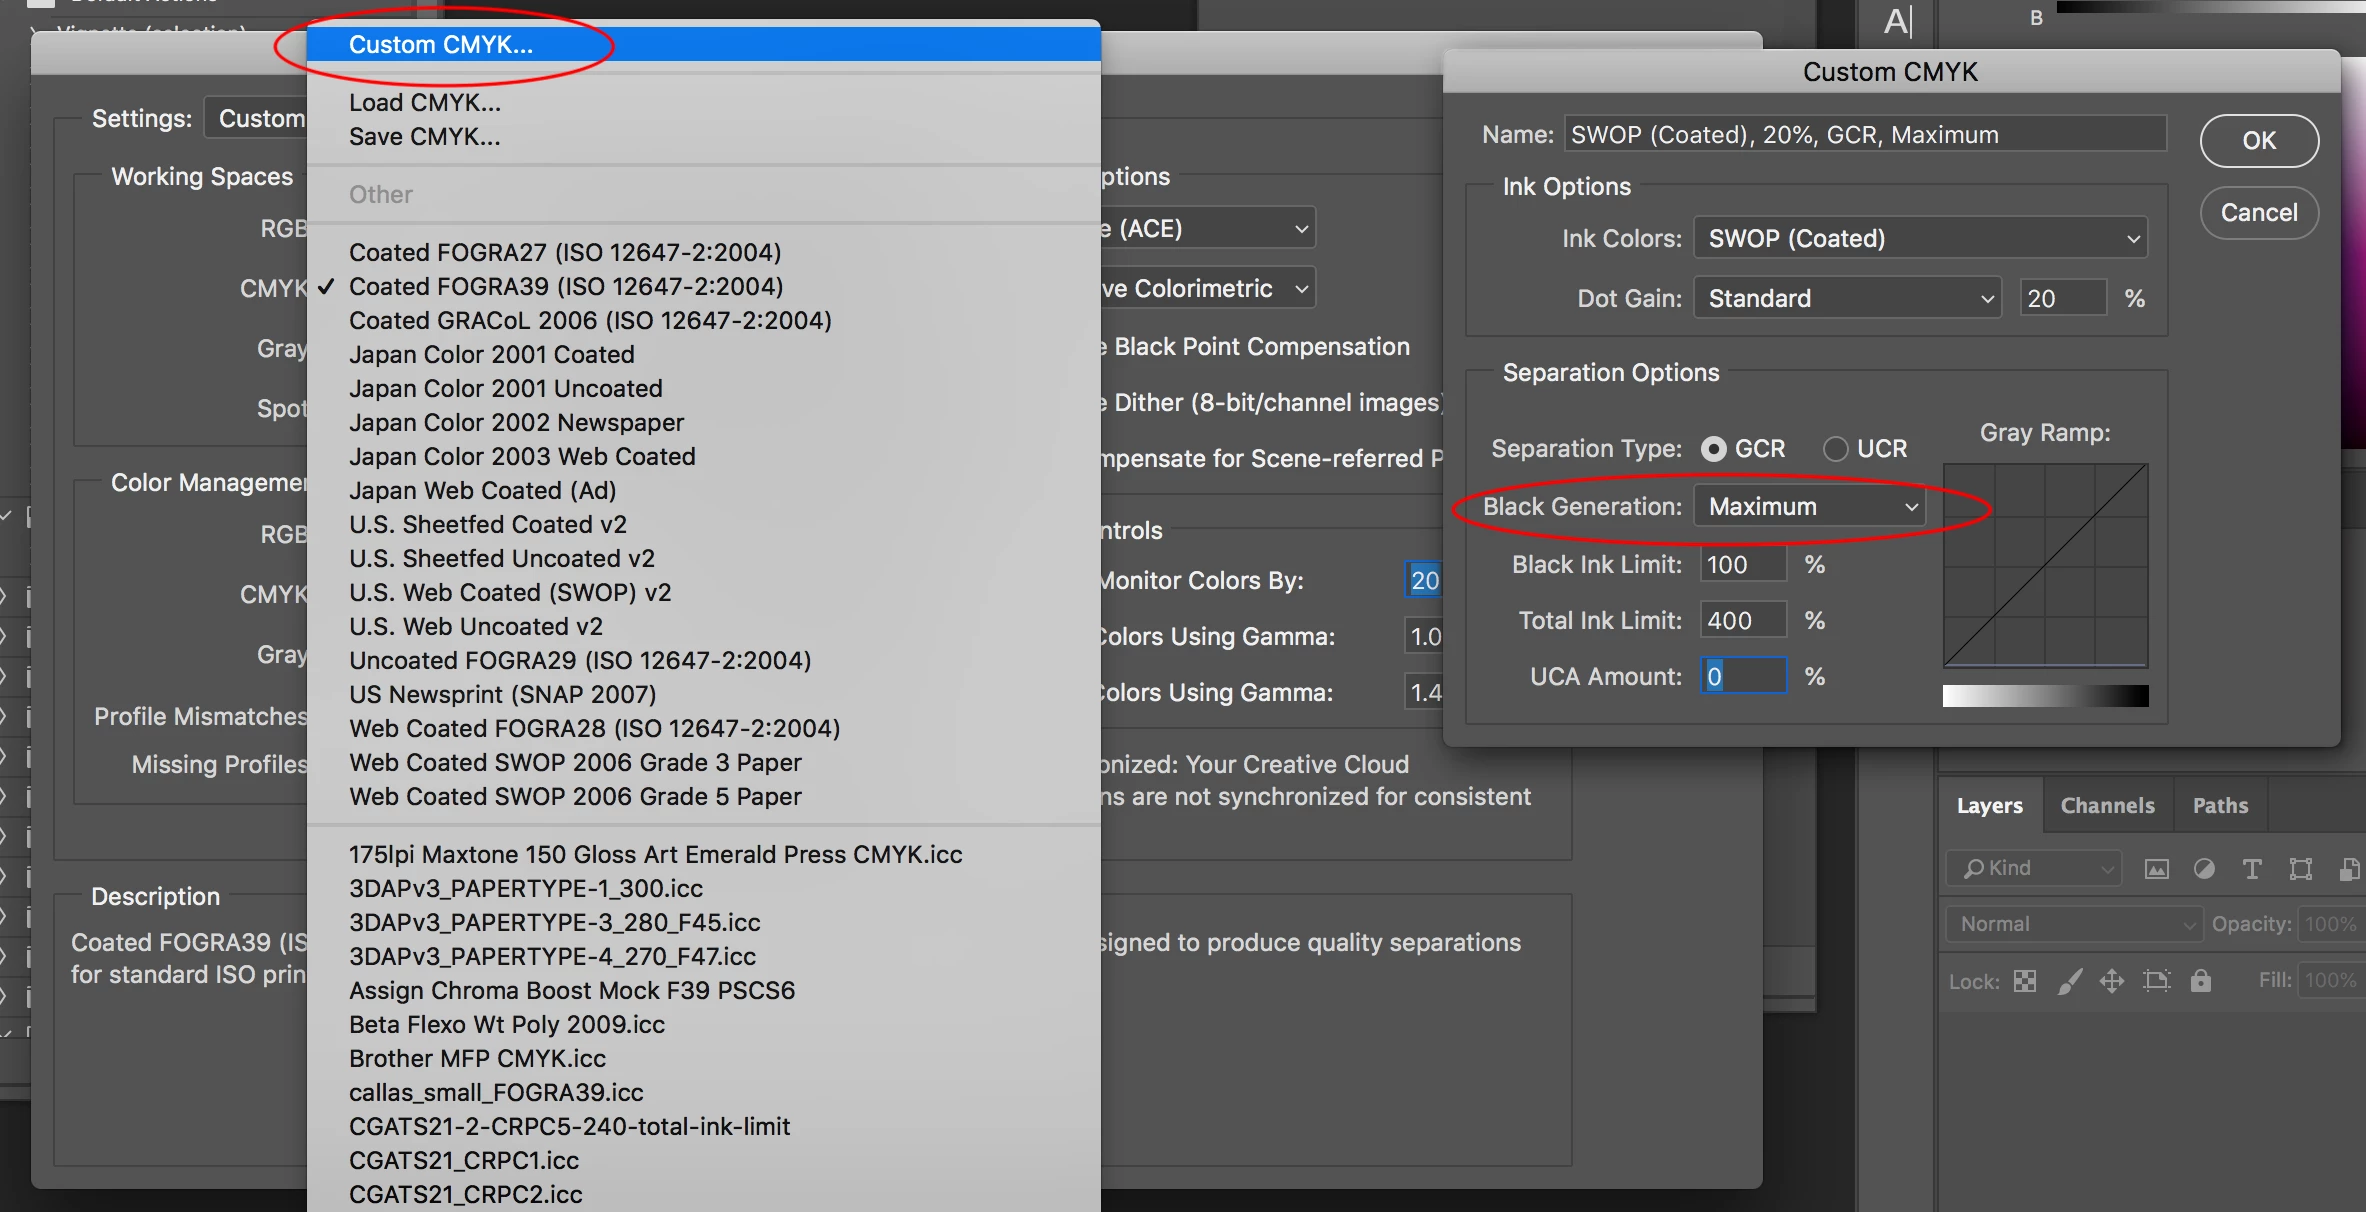
Task: Click the Gray Ramp curve graph
Action: [x=2045, y=565]
